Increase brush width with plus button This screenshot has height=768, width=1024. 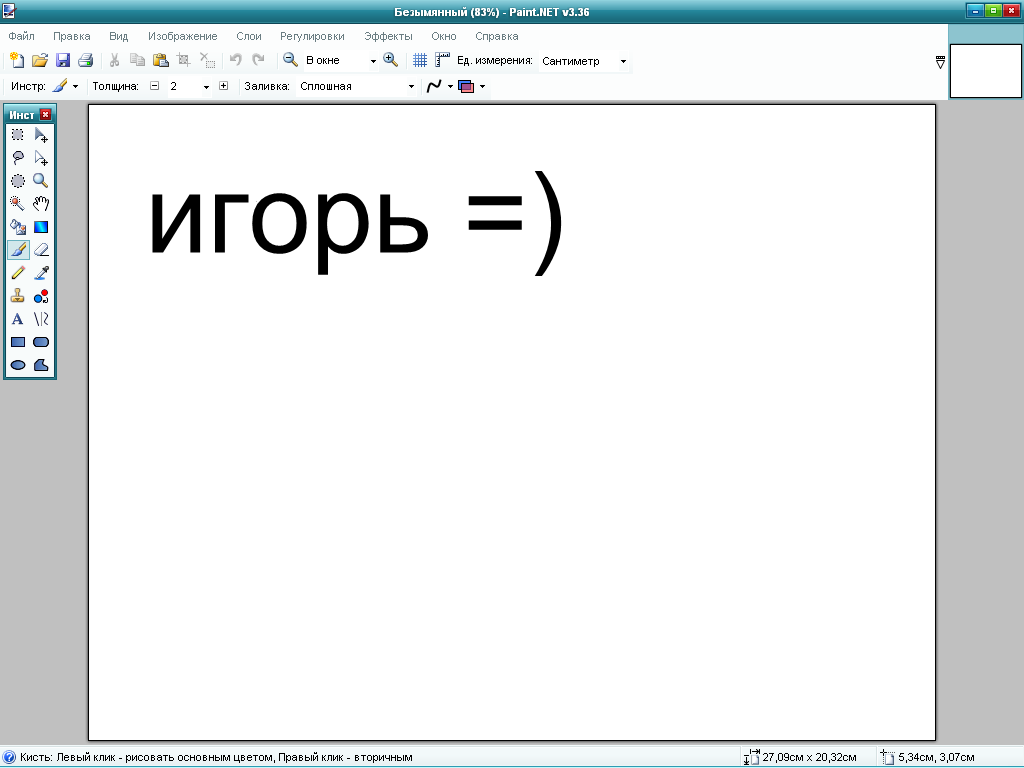click(223, 86)
